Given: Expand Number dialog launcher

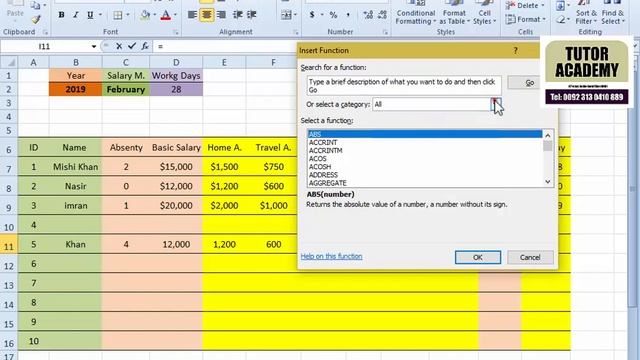Looking at the screenshot, I should pos(385,32).
